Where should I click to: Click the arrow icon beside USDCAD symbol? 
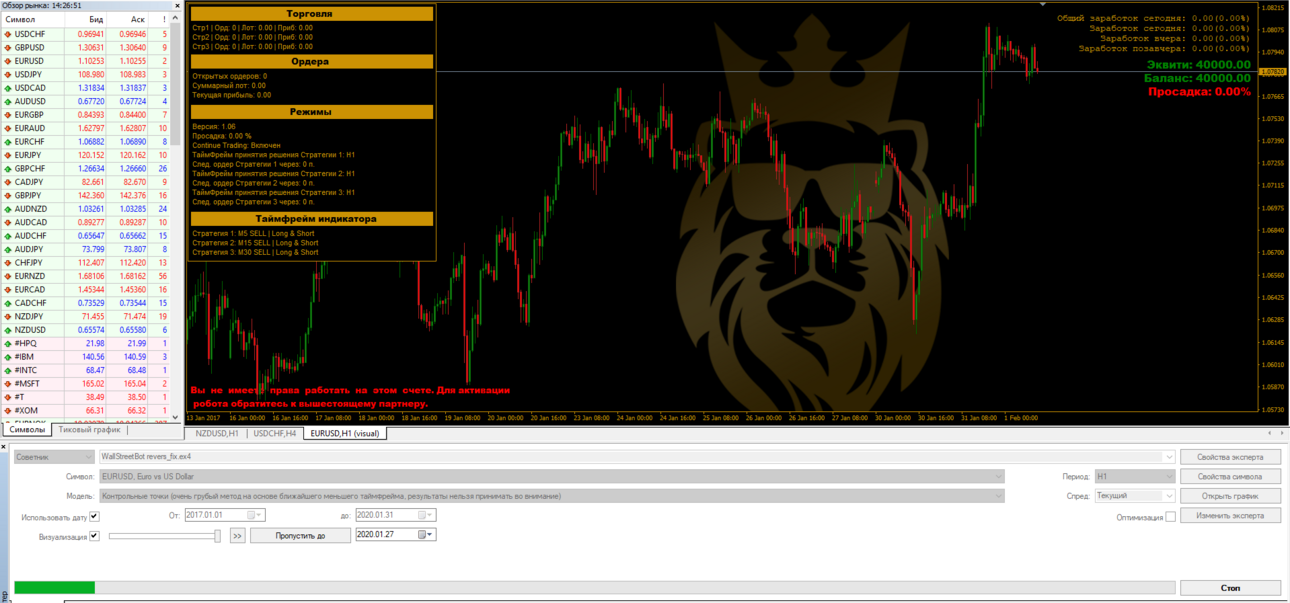pyautogui.click(x=7, y=88)
